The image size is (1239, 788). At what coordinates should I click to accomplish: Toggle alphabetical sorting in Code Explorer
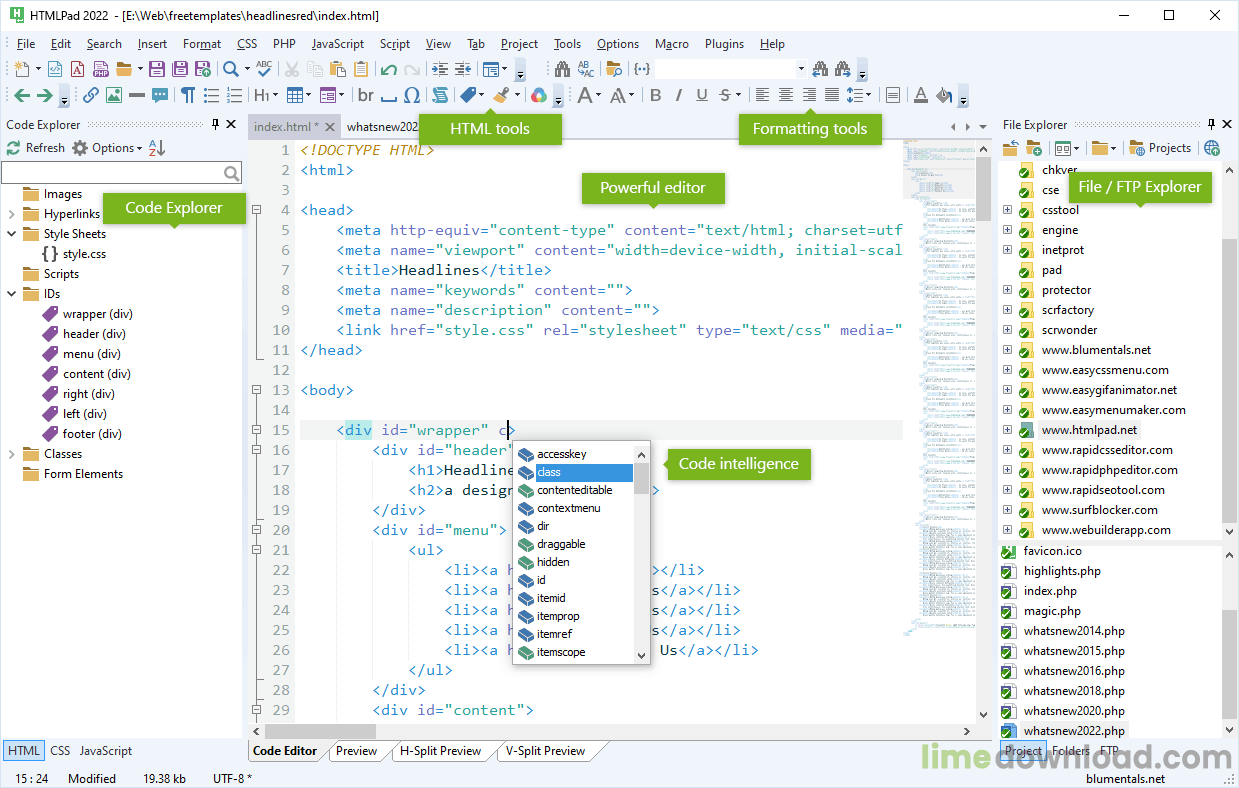coord(157,148)
